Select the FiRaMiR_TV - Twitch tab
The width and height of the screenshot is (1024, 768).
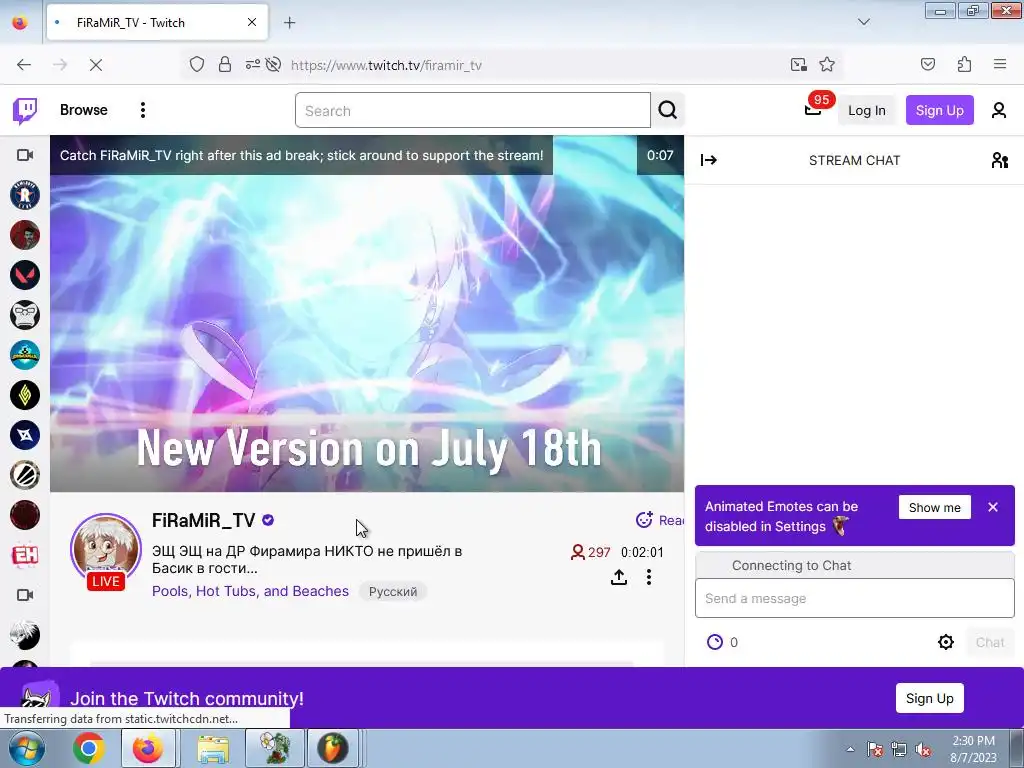click(x=157, y=22)
